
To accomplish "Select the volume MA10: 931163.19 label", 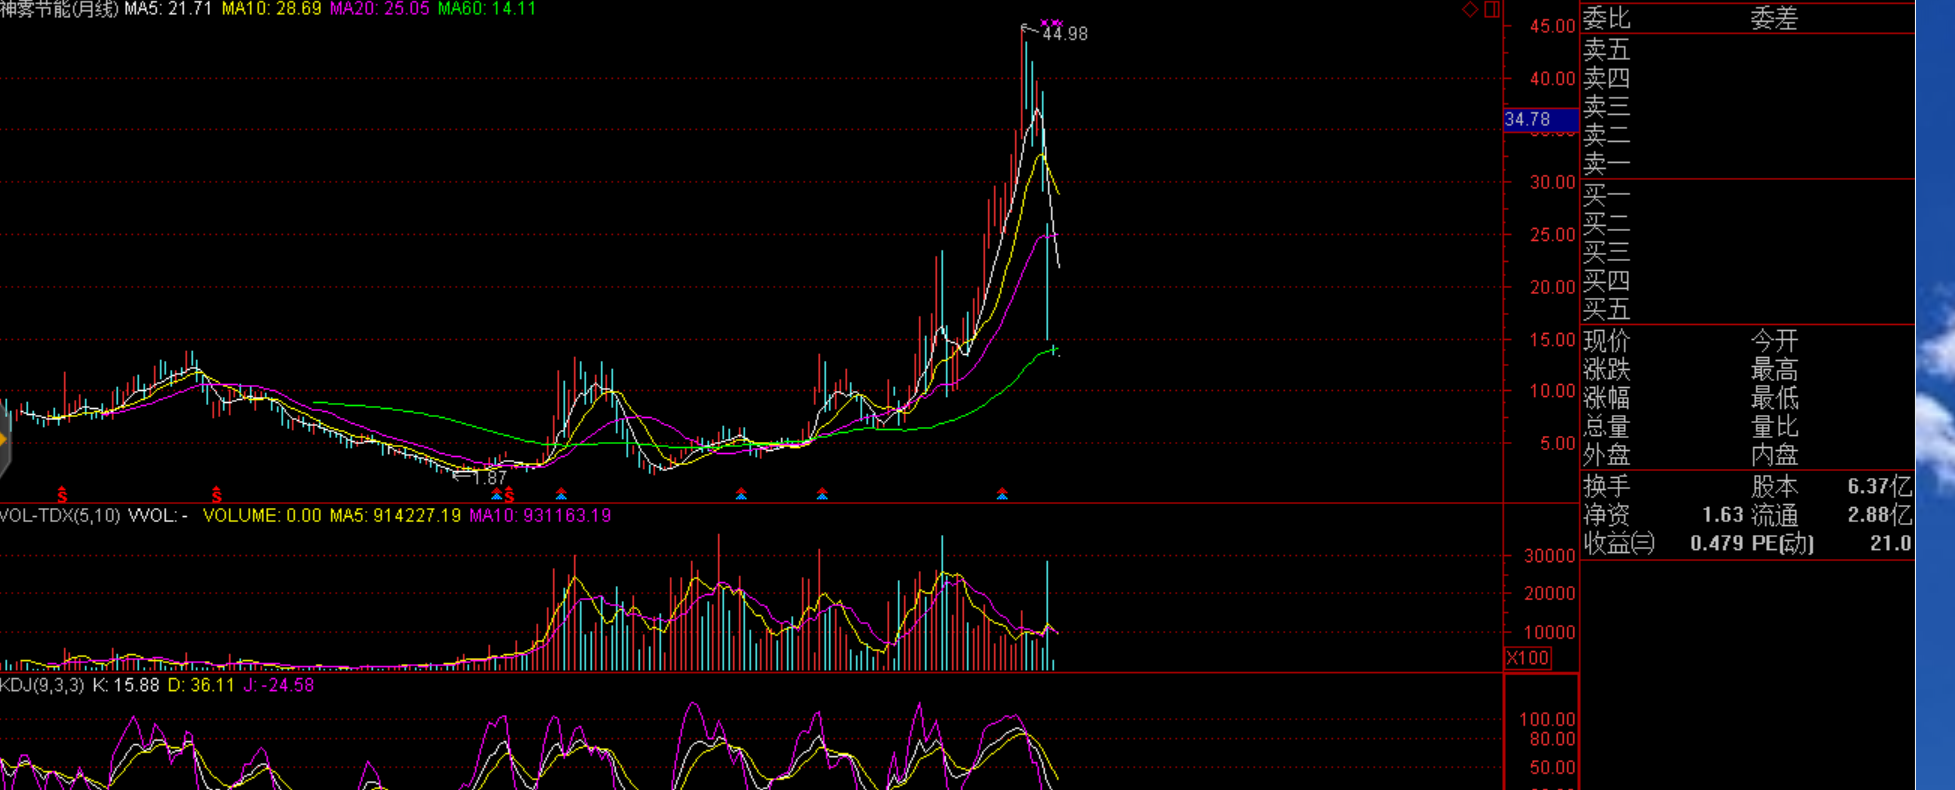I will (x=540, y=516).
